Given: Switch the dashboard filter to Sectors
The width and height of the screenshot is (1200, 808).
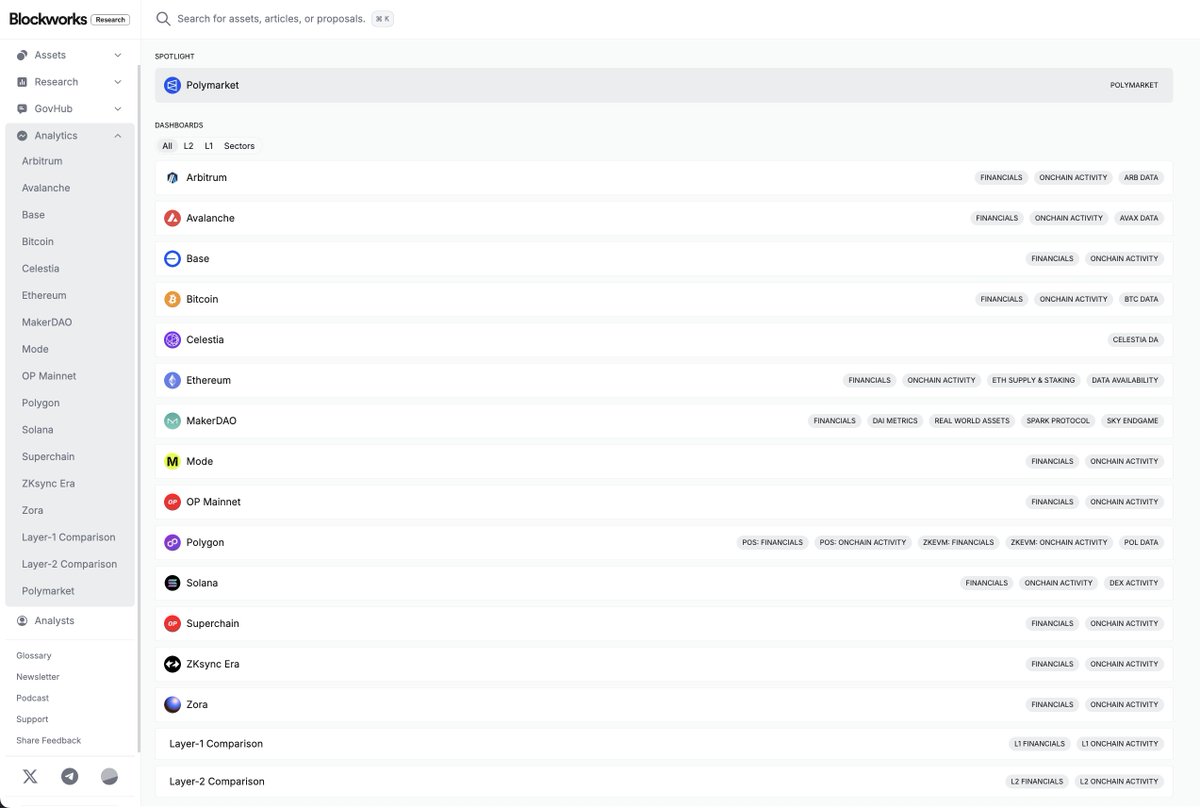Looking at the screenshot, I should (x=239, y=145).
